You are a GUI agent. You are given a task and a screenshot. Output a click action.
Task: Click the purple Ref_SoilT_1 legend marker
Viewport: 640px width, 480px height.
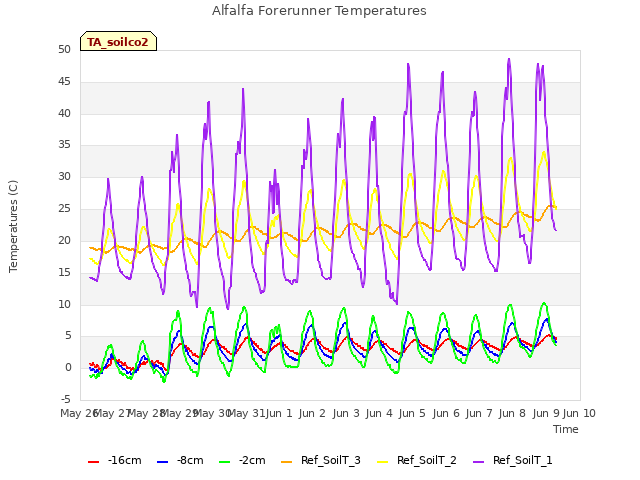tap(478, 462)
